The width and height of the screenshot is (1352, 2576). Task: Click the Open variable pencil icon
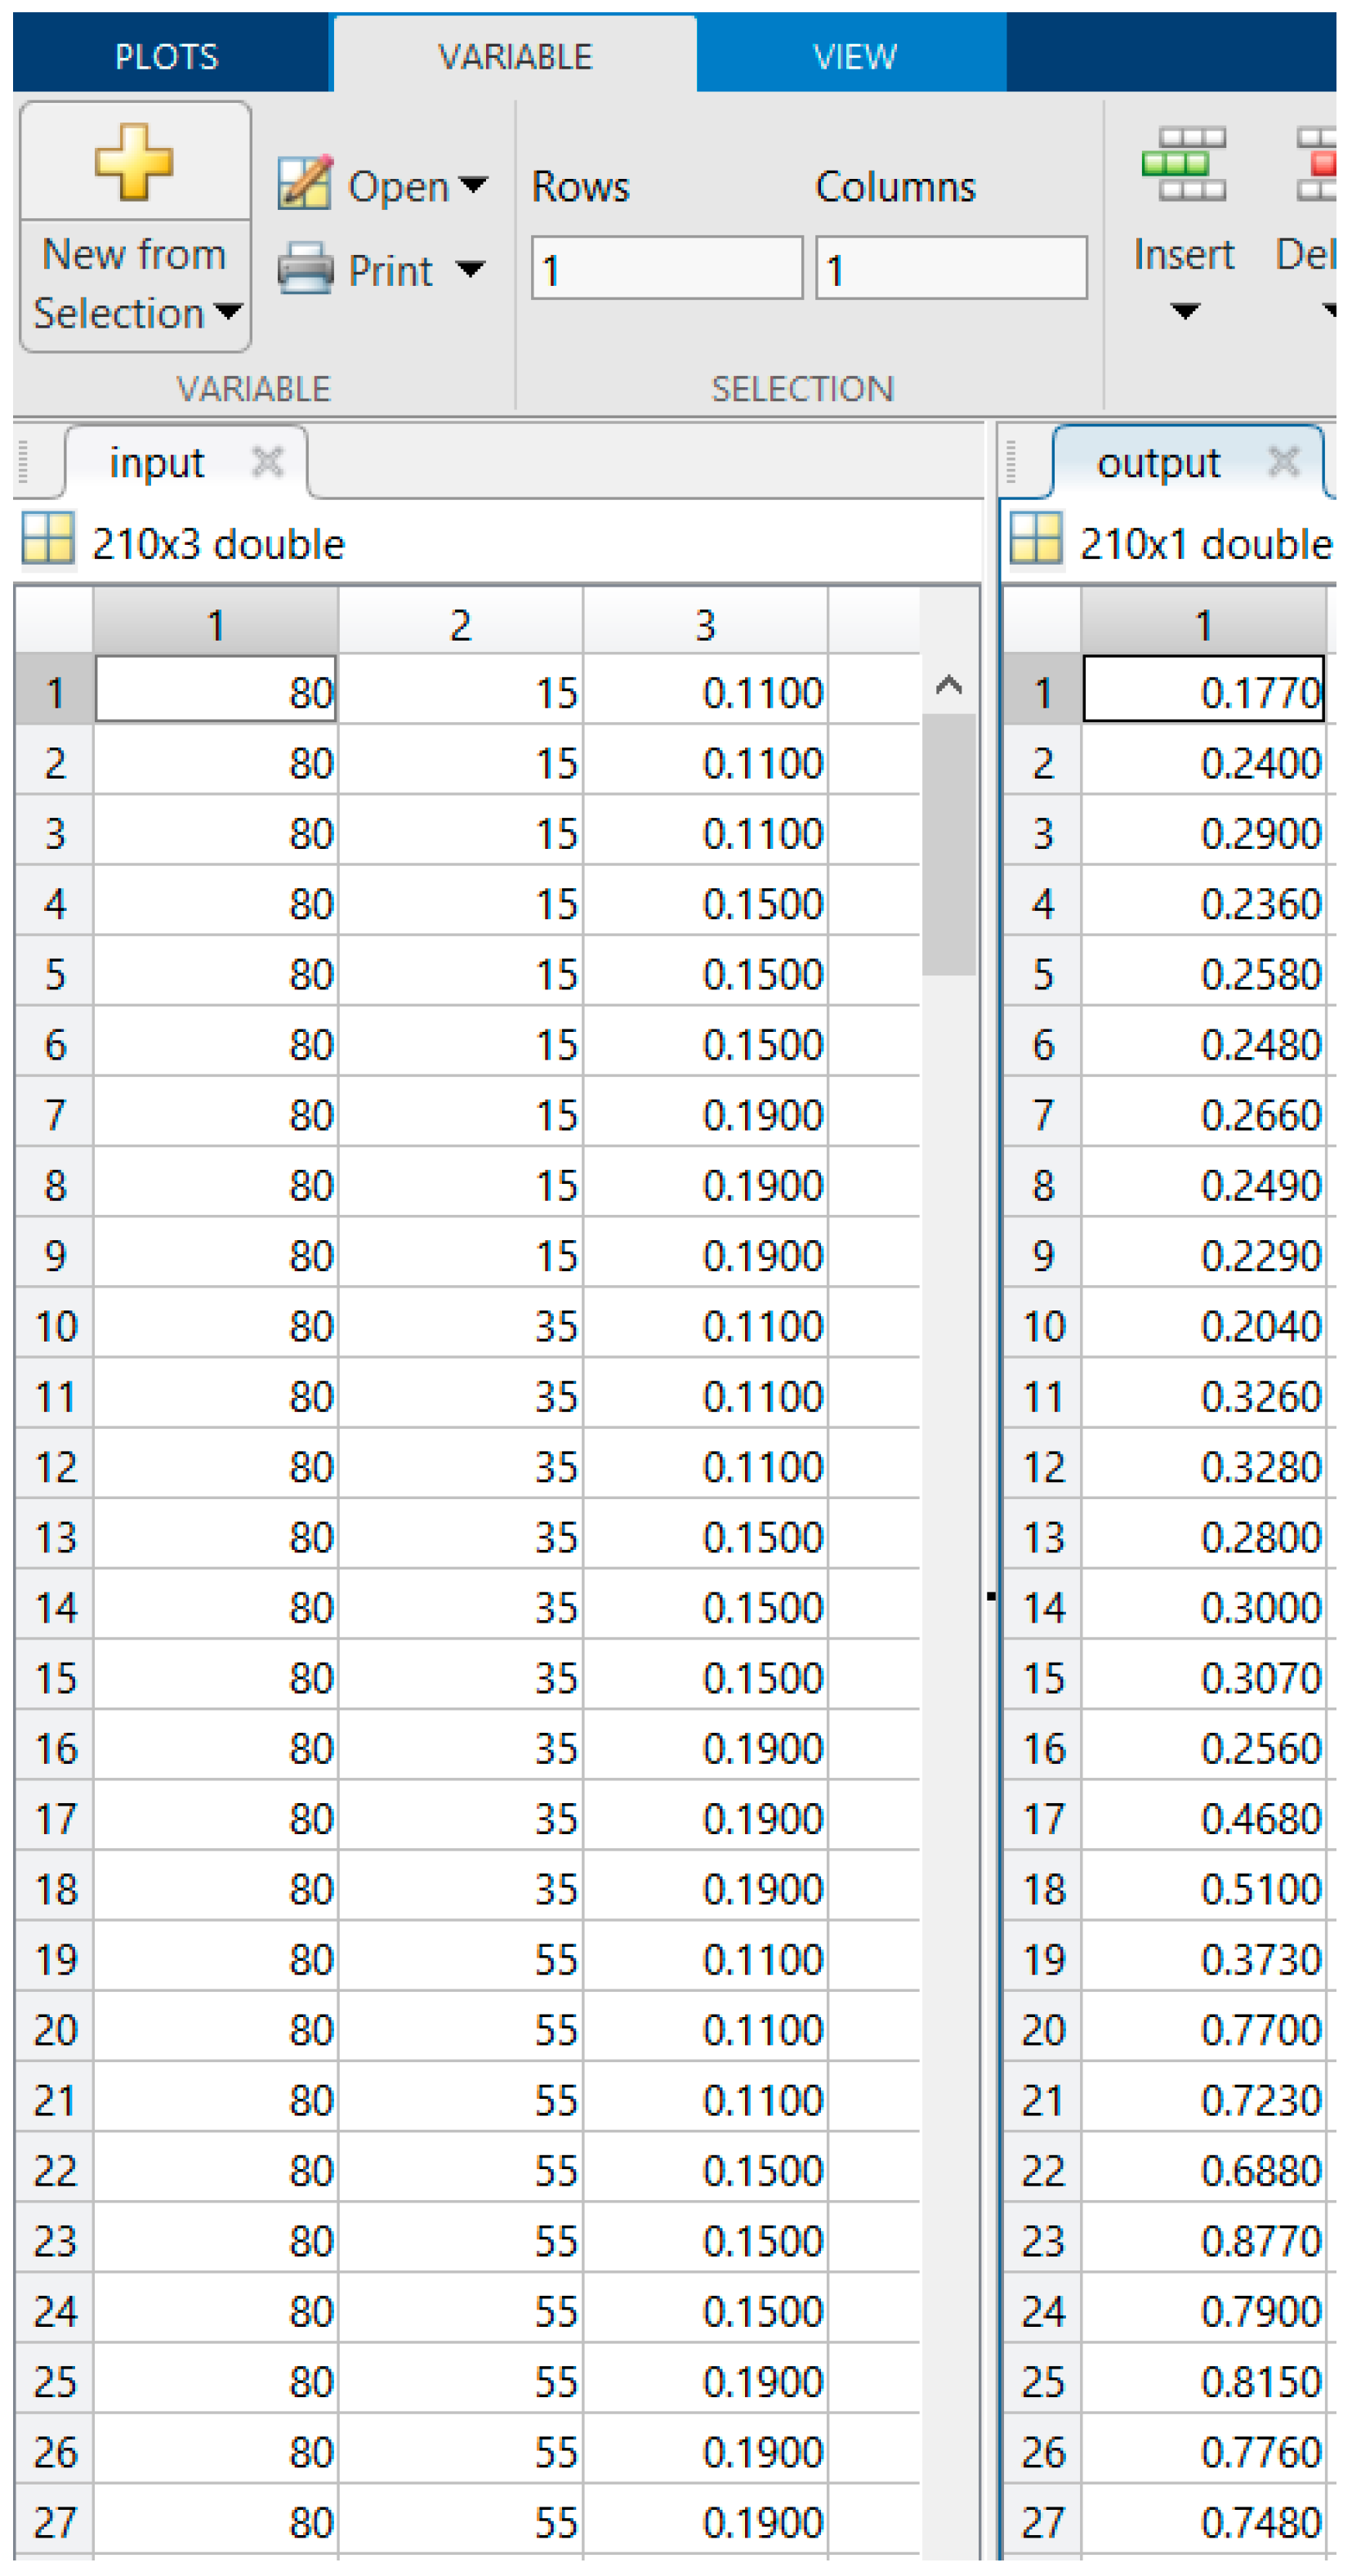pos(304,183)
